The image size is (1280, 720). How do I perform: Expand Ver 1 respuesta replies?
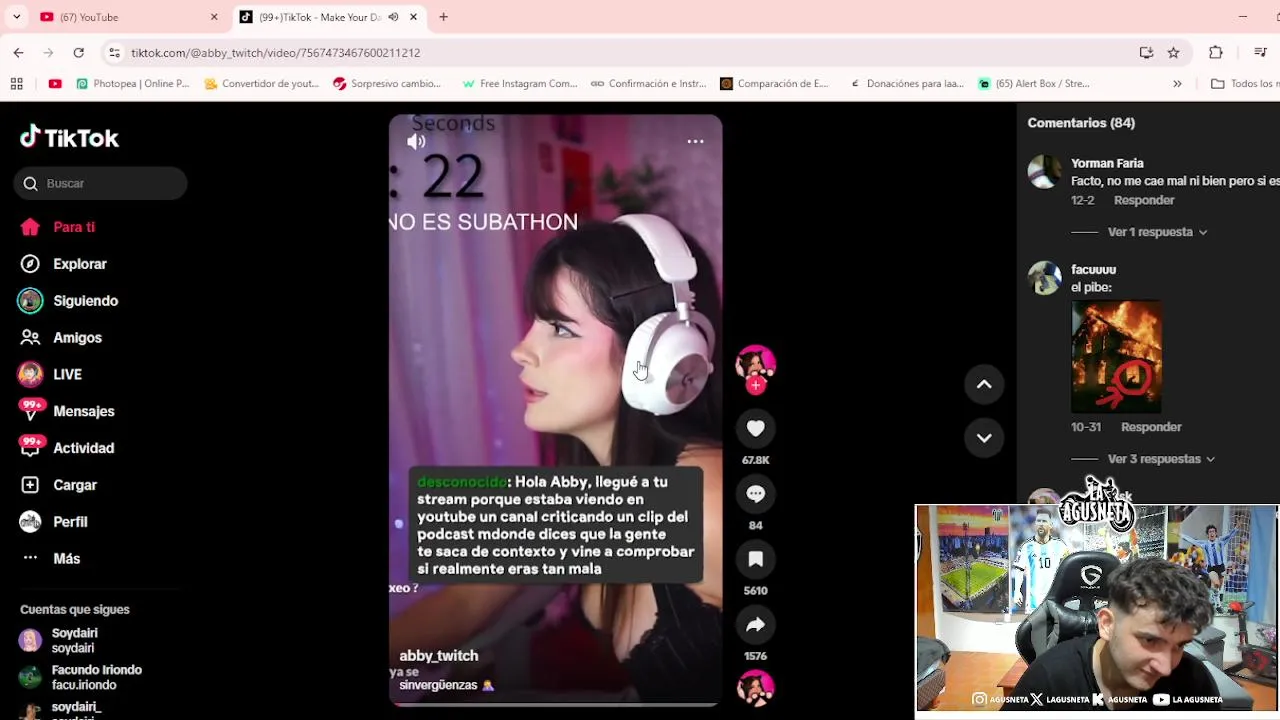tap(1157, 232)
